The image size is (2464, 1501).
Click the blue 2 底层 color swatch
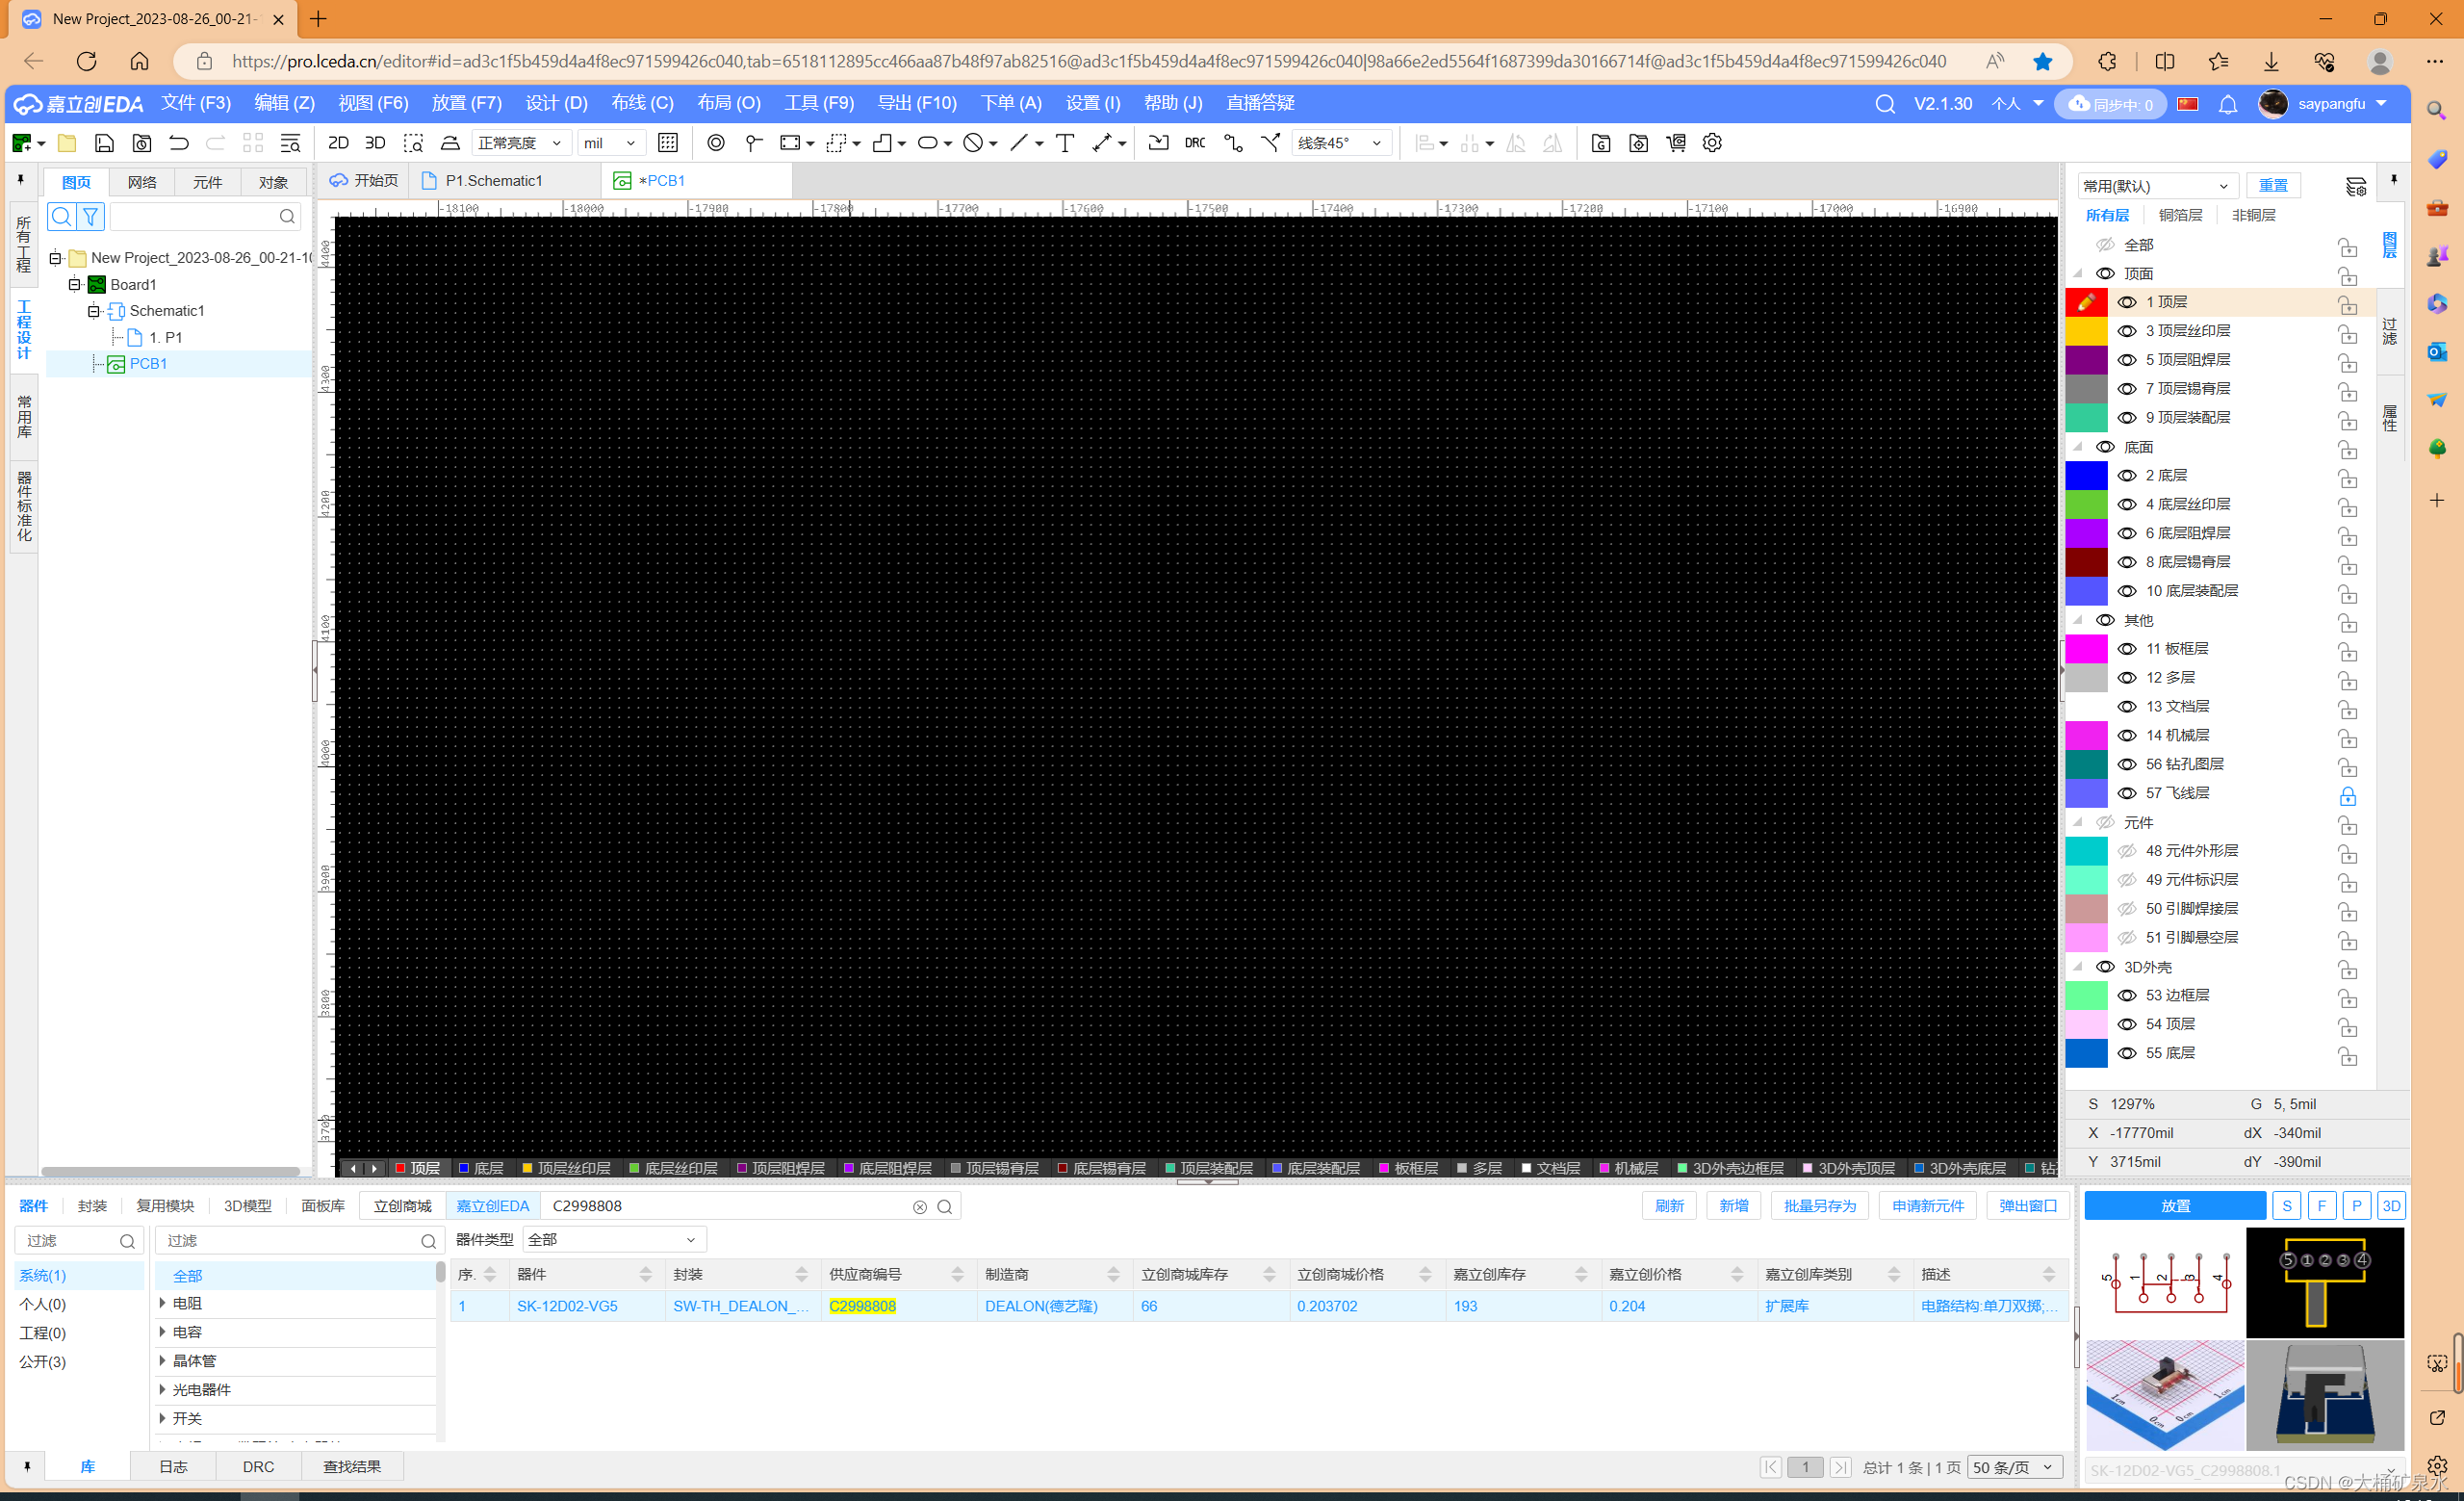tap(2086, 476)
